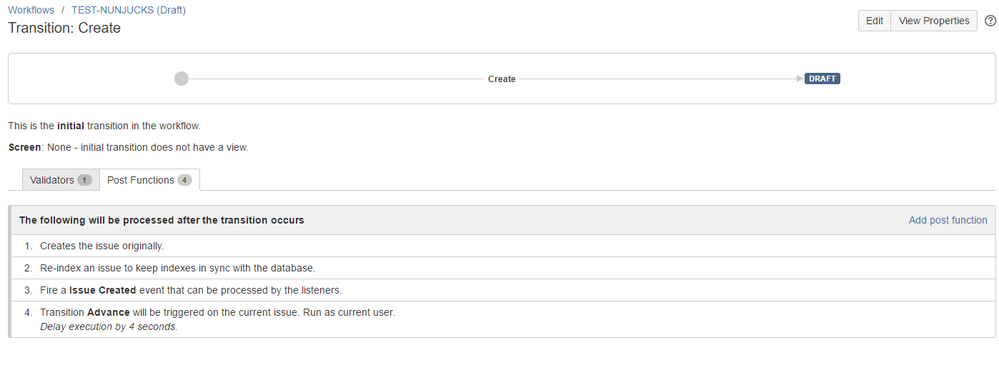The image size is (999, 380).
Task: Select the DRAFT status lozenge
Action: click(823, 79)
